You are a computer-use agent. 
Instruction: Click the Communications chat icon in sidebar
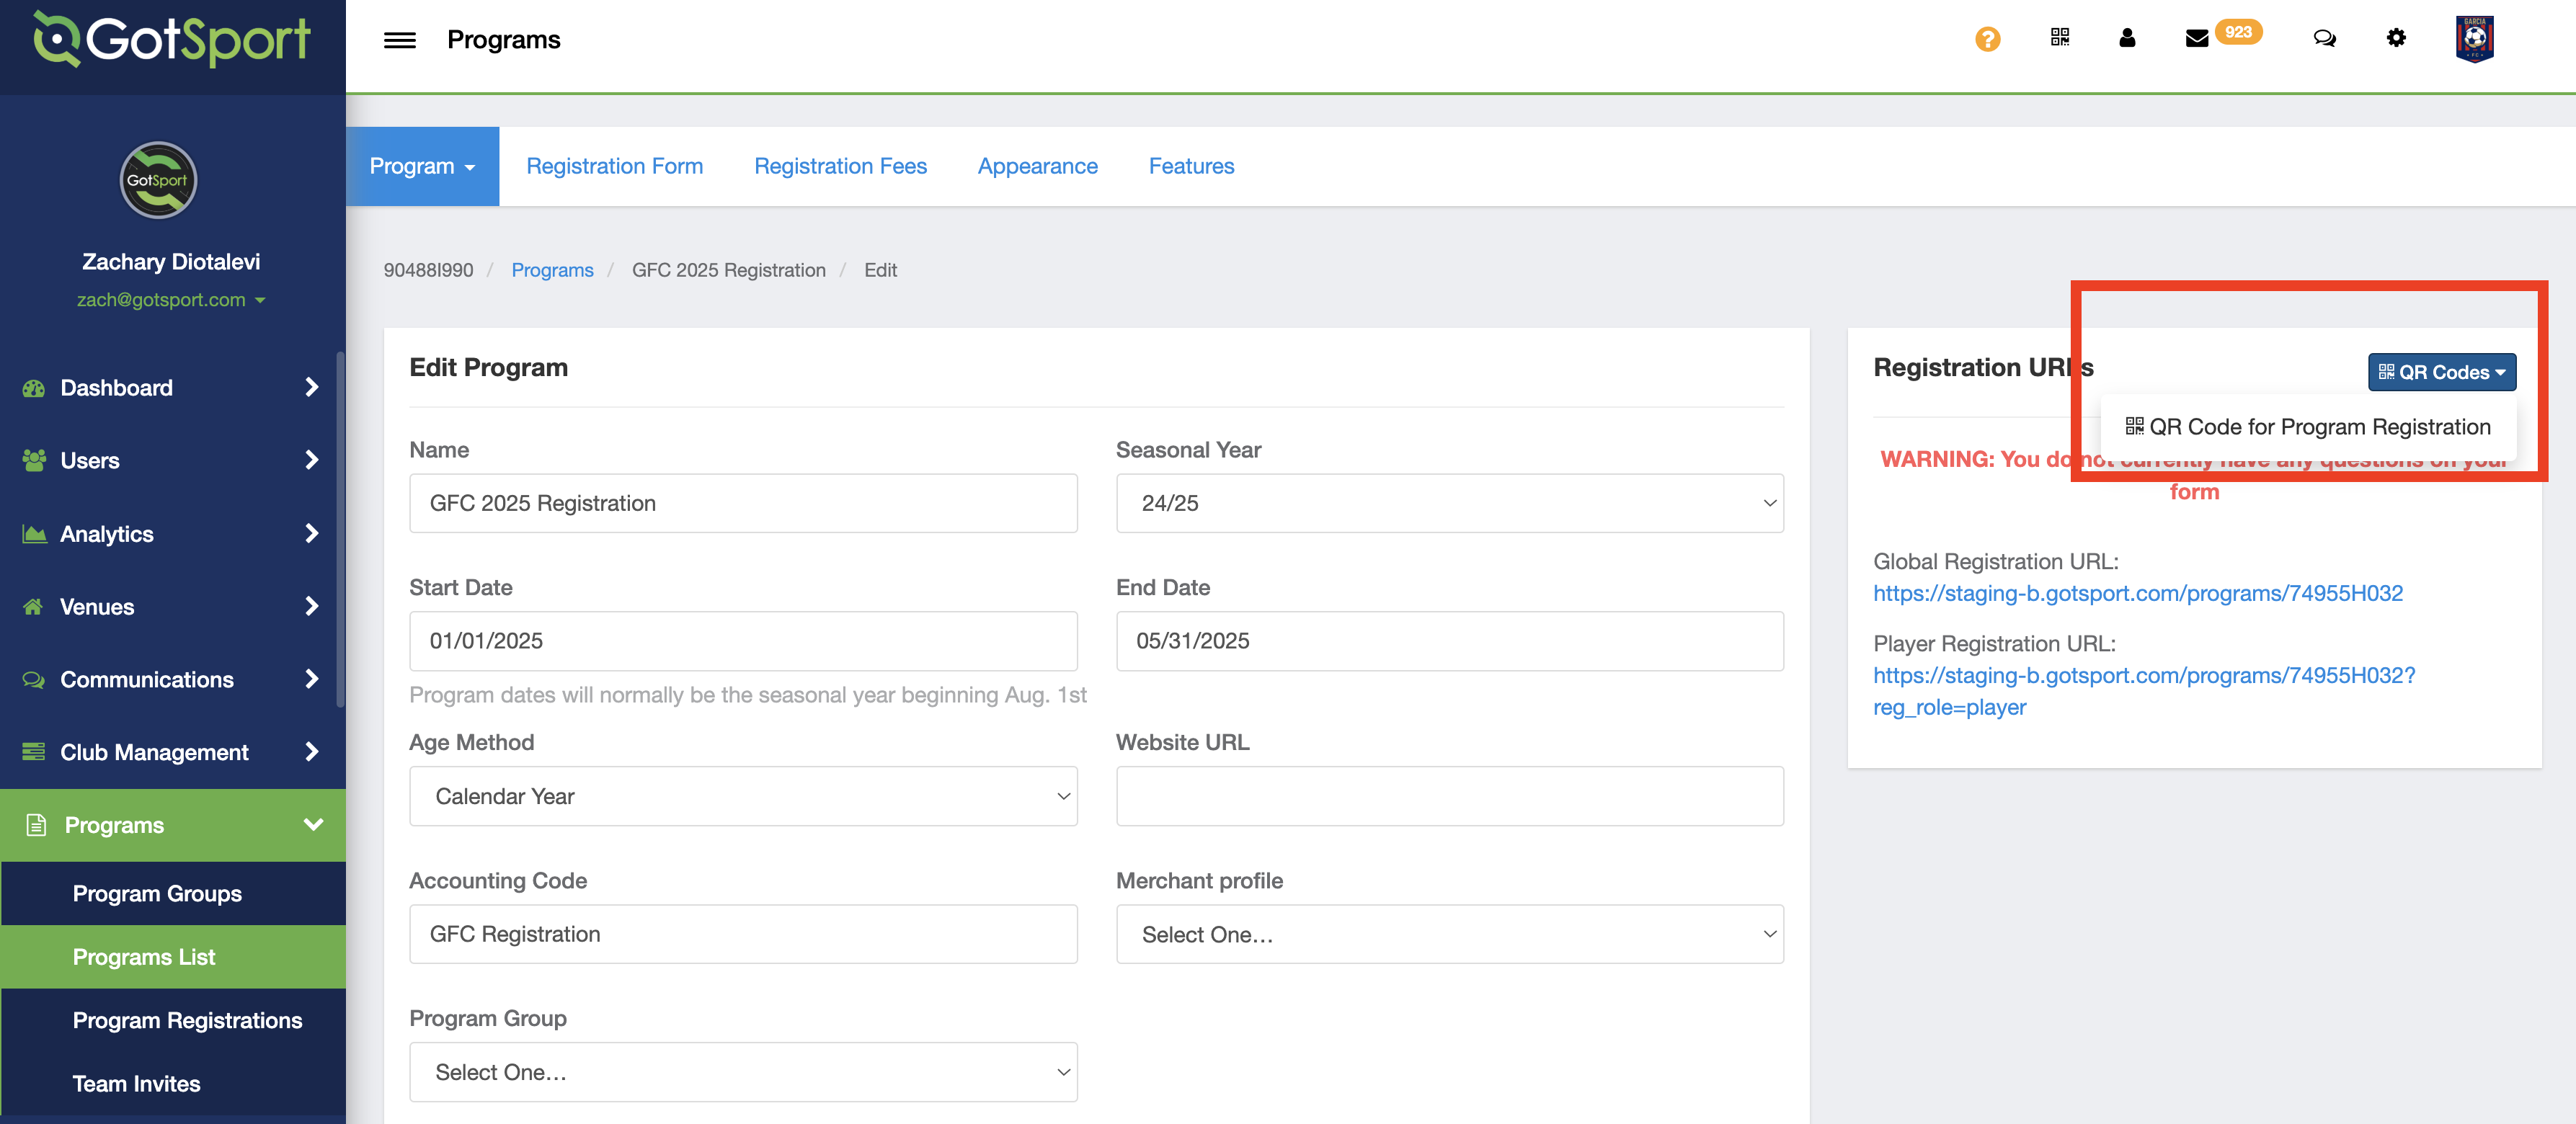pyautogui.click(x=34, y=680)
